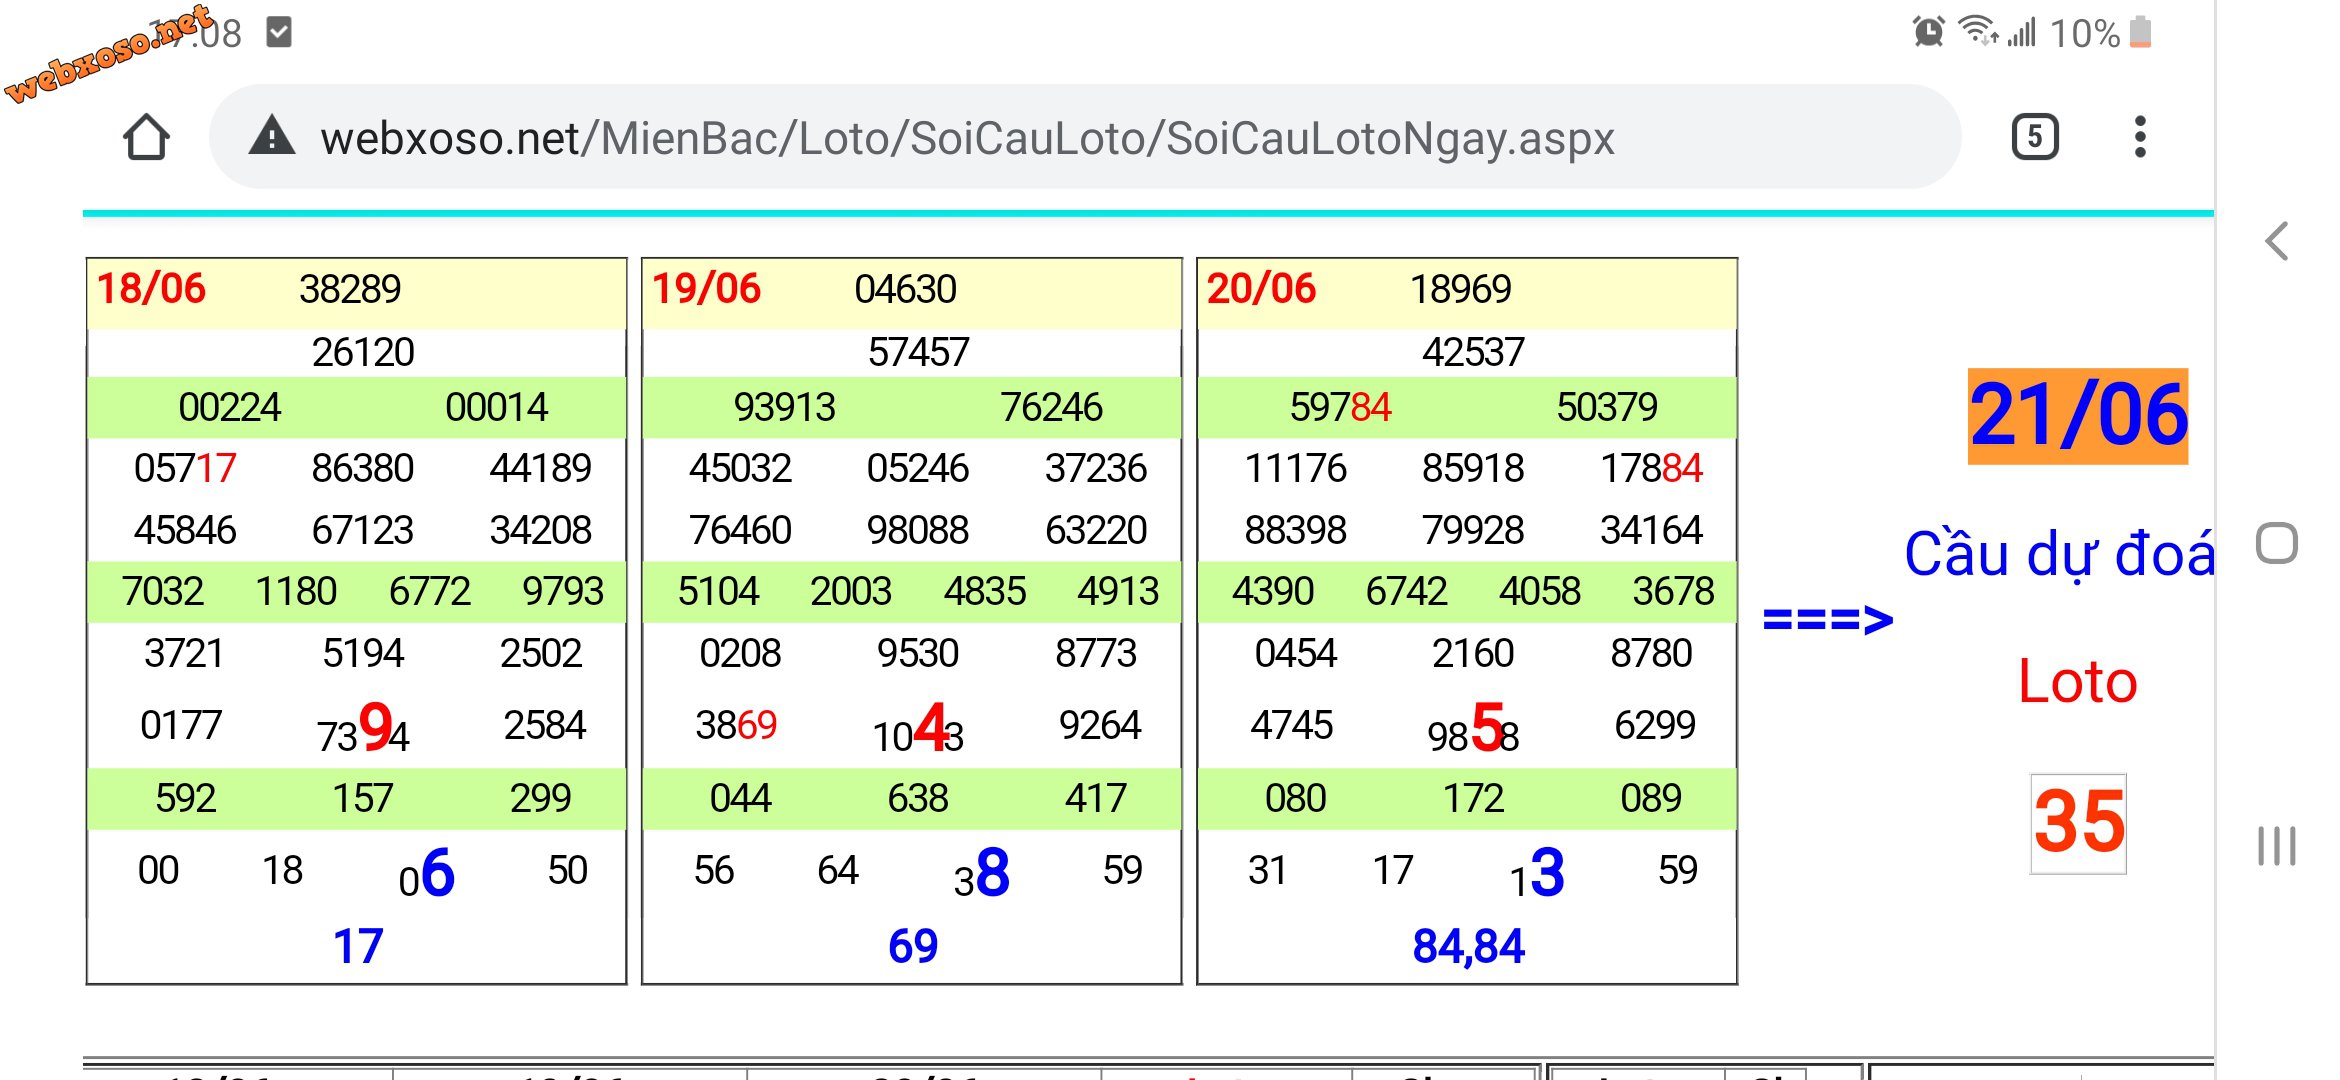Tap the special prize 38289
Screen dimensions: 2340x1080
click(350, 290)
